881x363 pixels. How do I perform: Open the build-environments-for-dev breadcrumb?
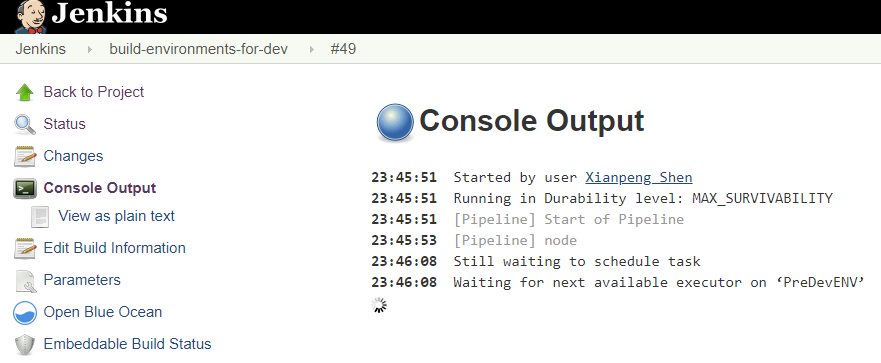click(198, 49)
